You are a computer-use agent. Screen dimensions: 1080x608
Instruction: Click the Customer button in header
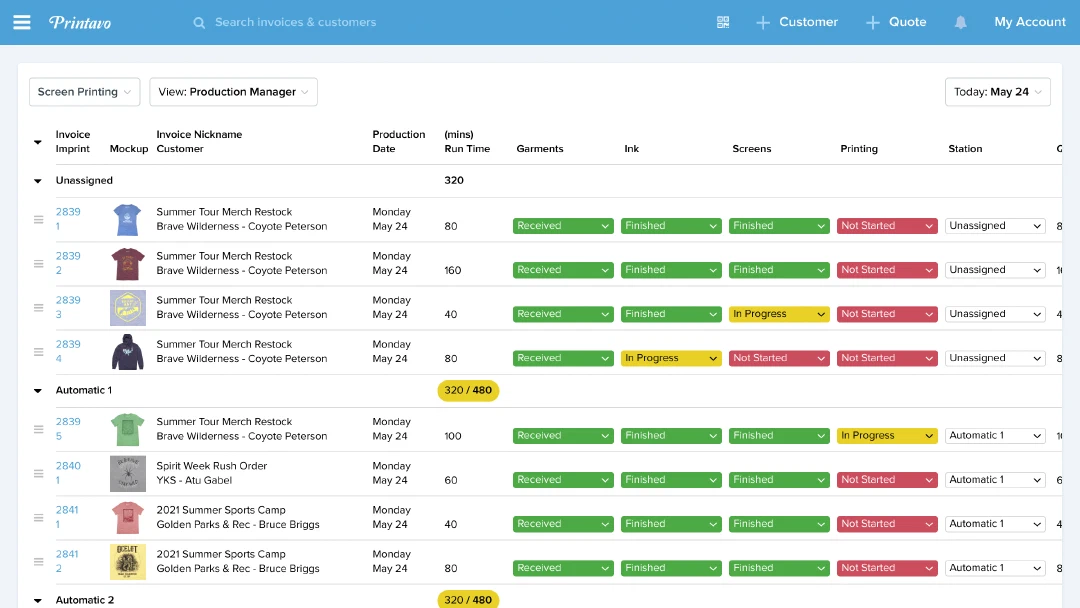tap(808, 22)
